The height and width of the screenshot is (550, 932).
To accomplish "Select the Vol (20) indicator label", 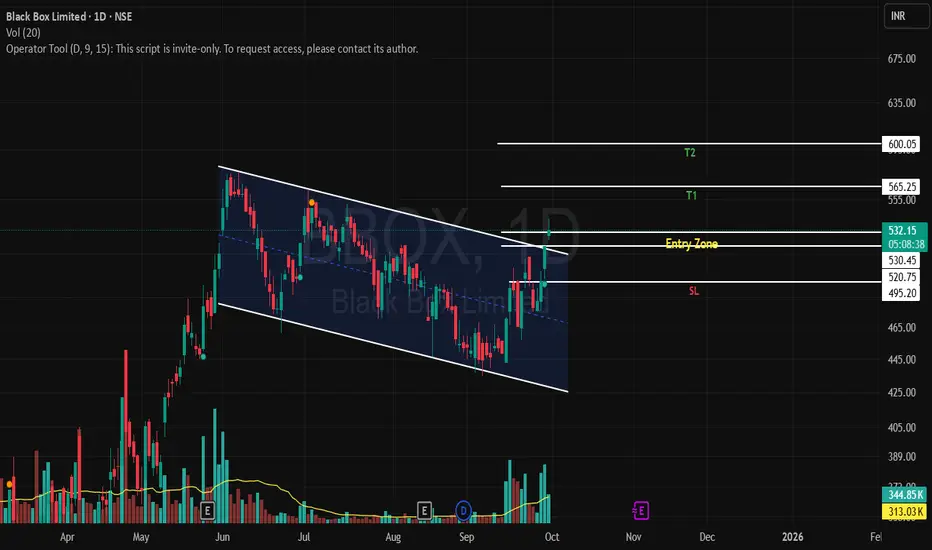I will 23,33.
